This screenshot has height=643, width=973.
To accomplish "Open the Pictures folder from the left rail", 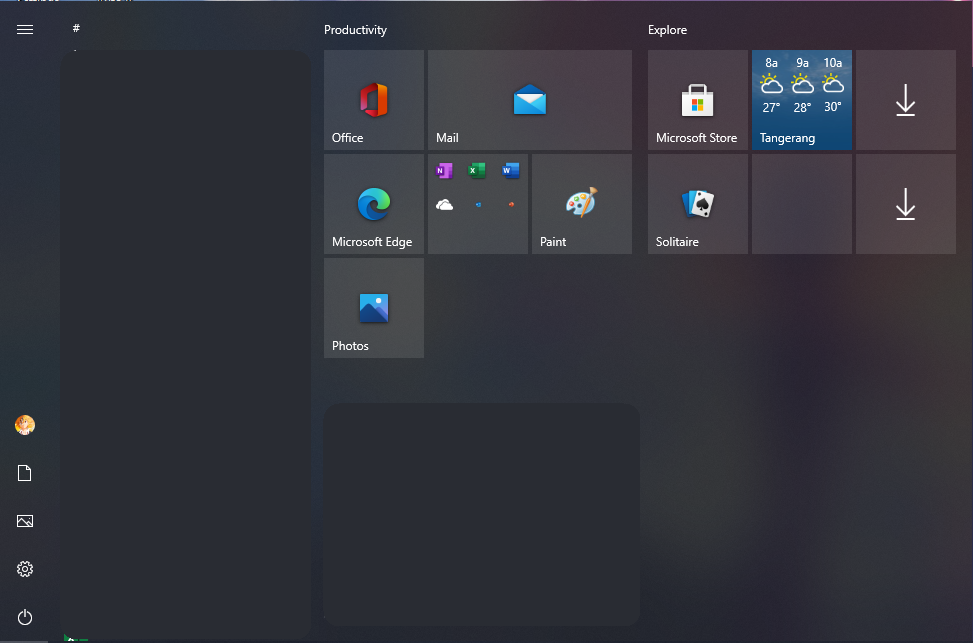I will click(x=25, y=521).
